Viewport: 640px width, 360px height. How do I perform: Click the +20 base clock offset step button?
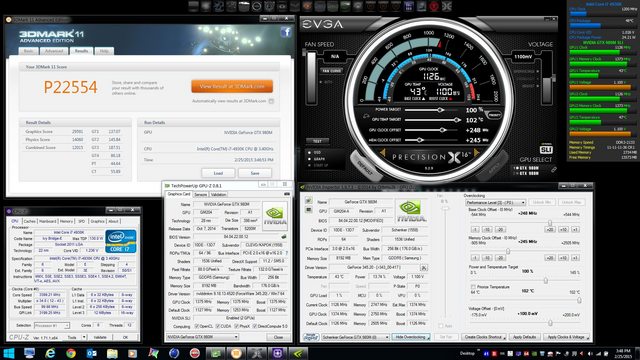[550, 229]
